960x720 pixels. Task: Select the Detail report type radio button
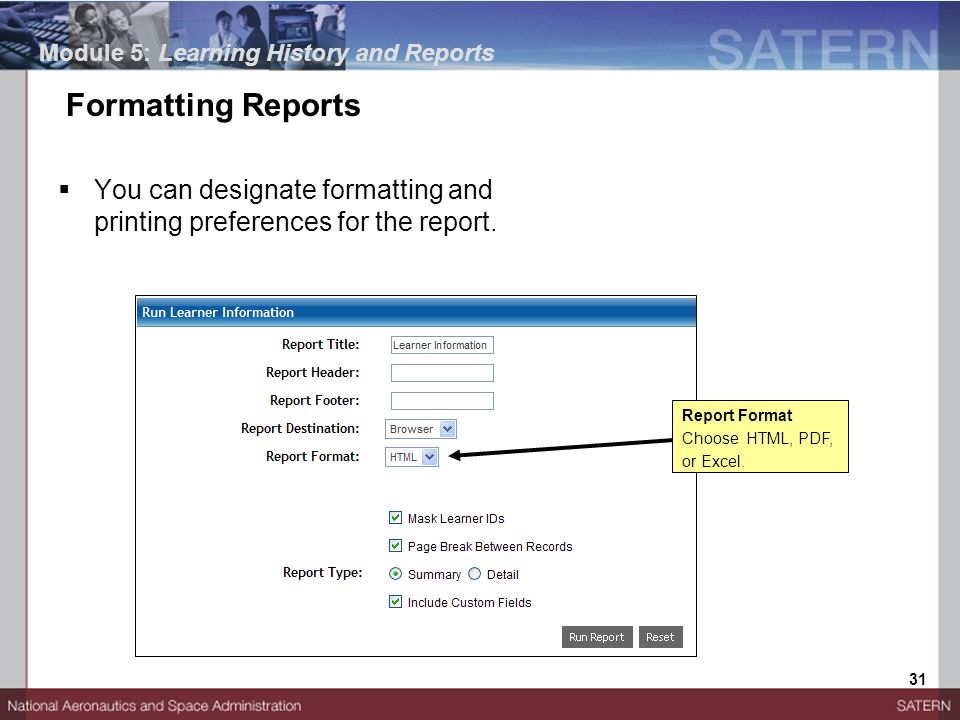tap(474, 574)
